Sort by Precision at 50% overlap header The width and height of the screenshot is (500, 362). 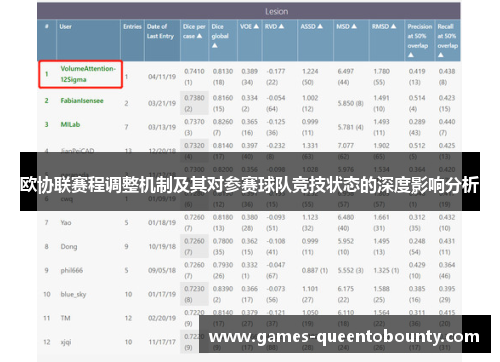[419, 40]
